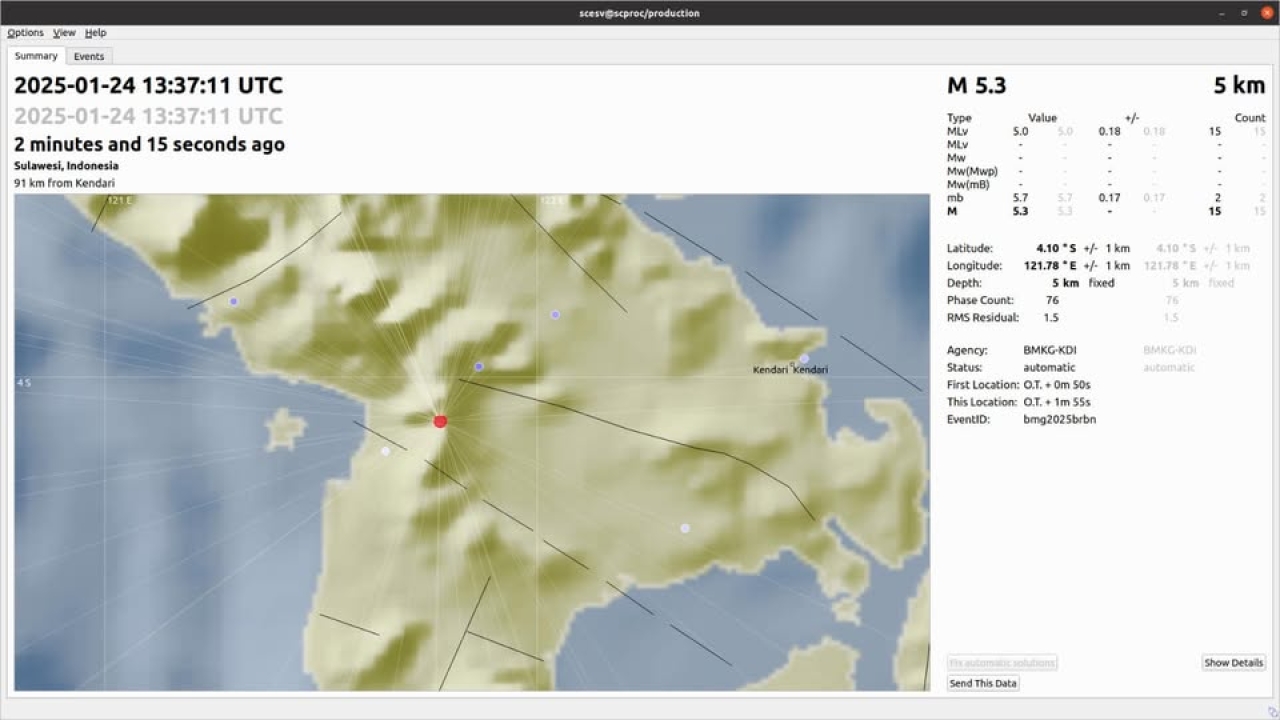
Task: Maximize the scesv application window
Action: click(1245, 13)
